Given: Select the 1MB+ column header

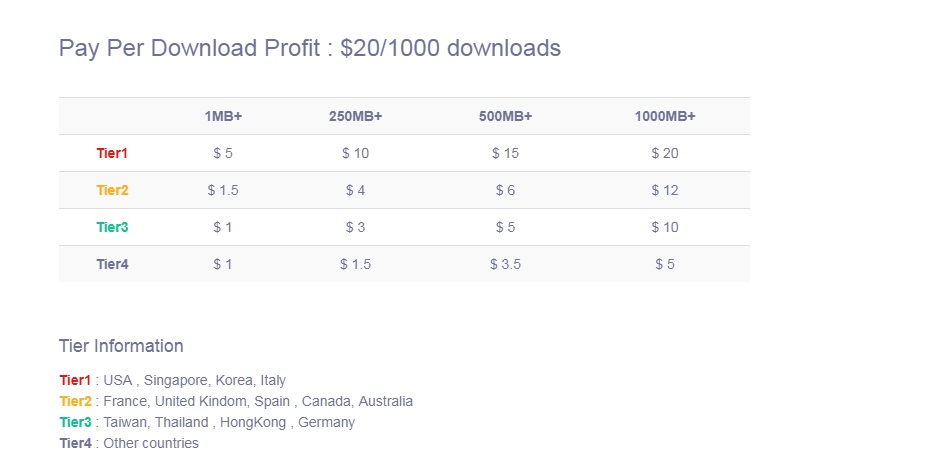Looking at the screenshot, I should pos(223,116).
